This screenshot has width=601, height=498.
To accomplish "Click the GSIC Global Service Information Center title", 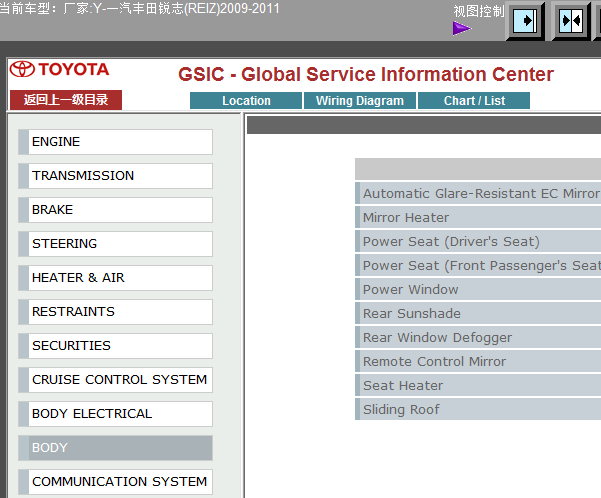I will [x=366, y=74].
